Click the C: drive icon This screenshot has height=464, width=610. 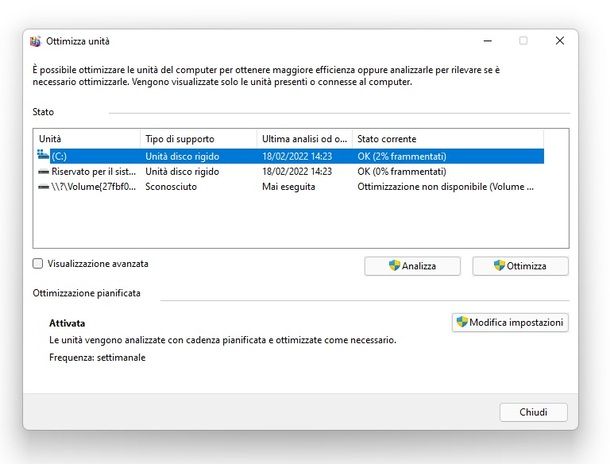coord(43,154)
